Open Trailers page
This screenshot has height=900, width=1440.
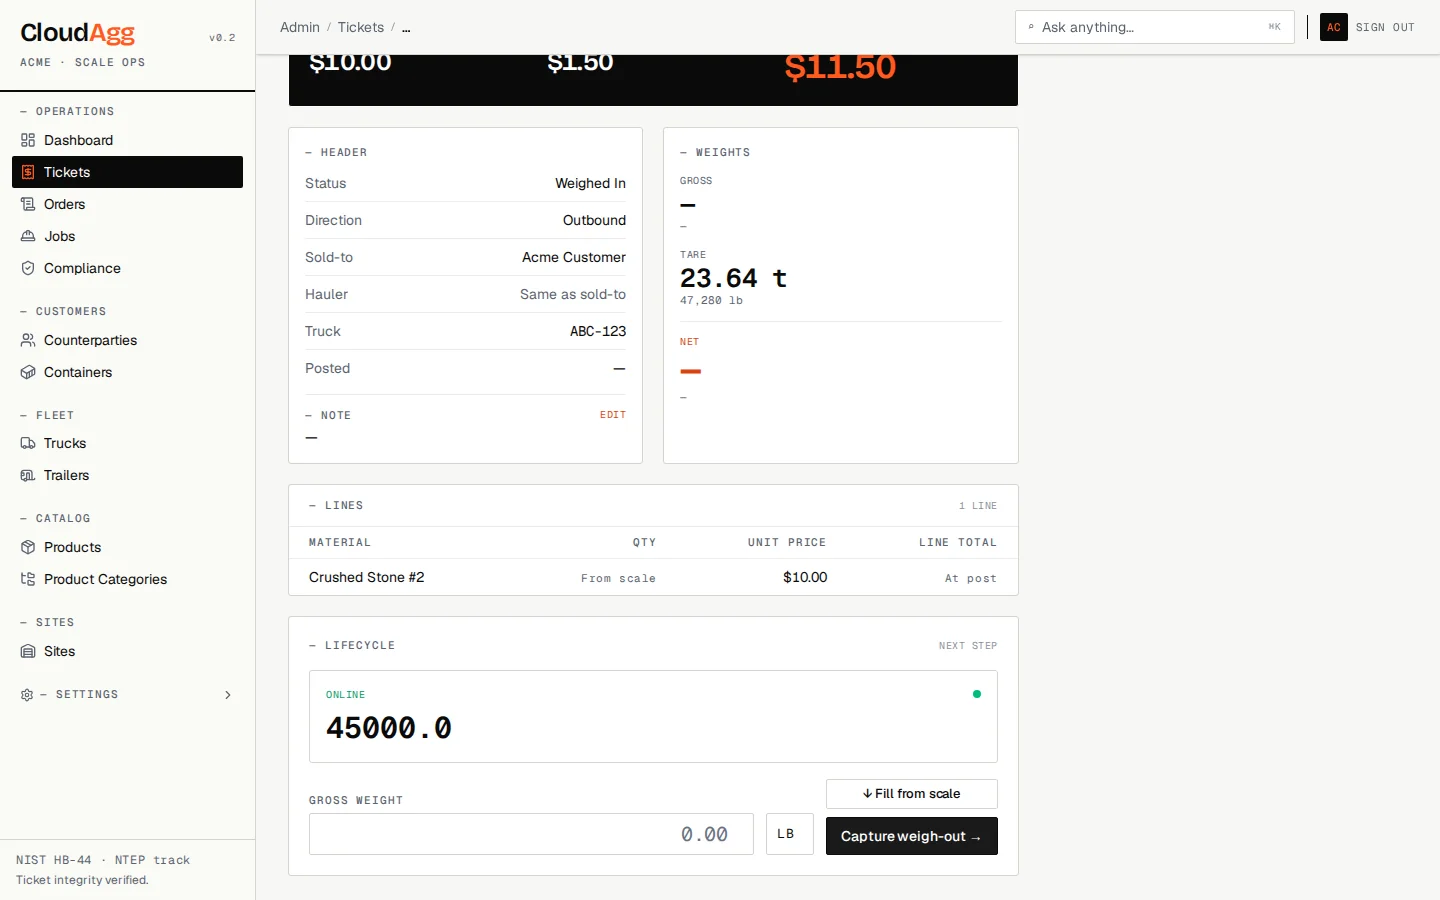coord(127,475)
